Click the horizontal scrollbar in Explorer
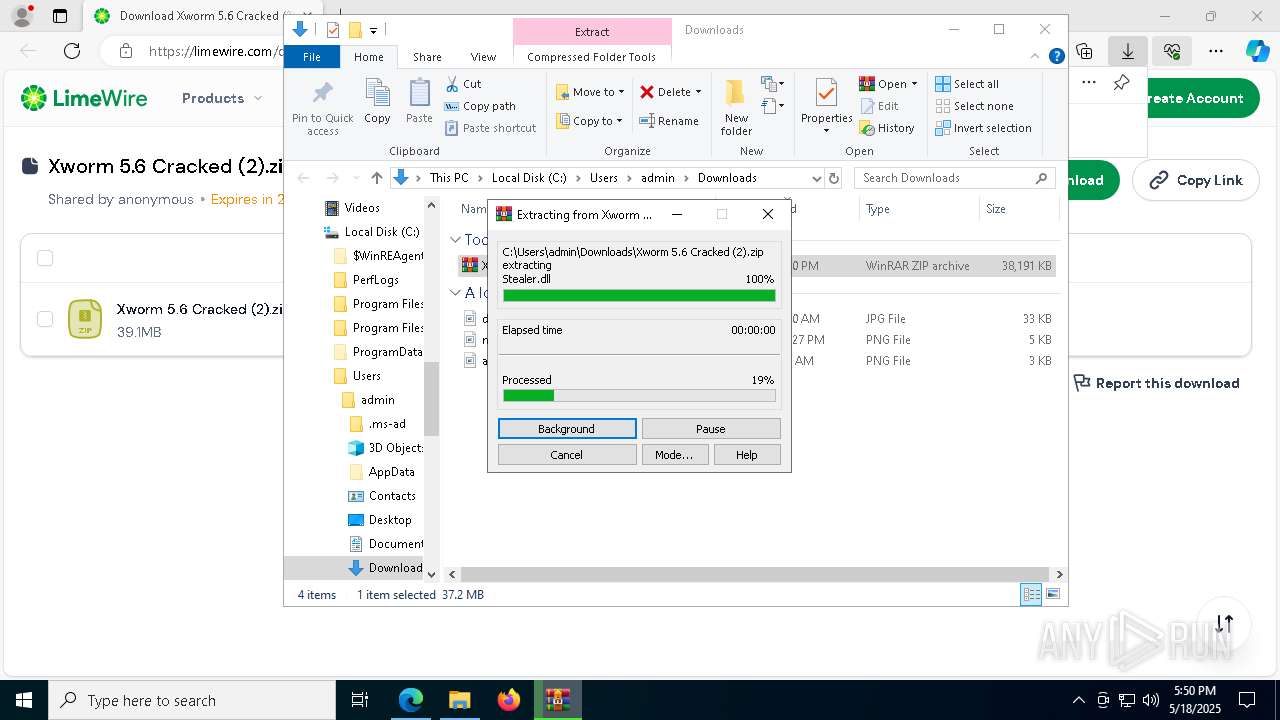This screenshot has width=1280, height=720. coord(755,574)
